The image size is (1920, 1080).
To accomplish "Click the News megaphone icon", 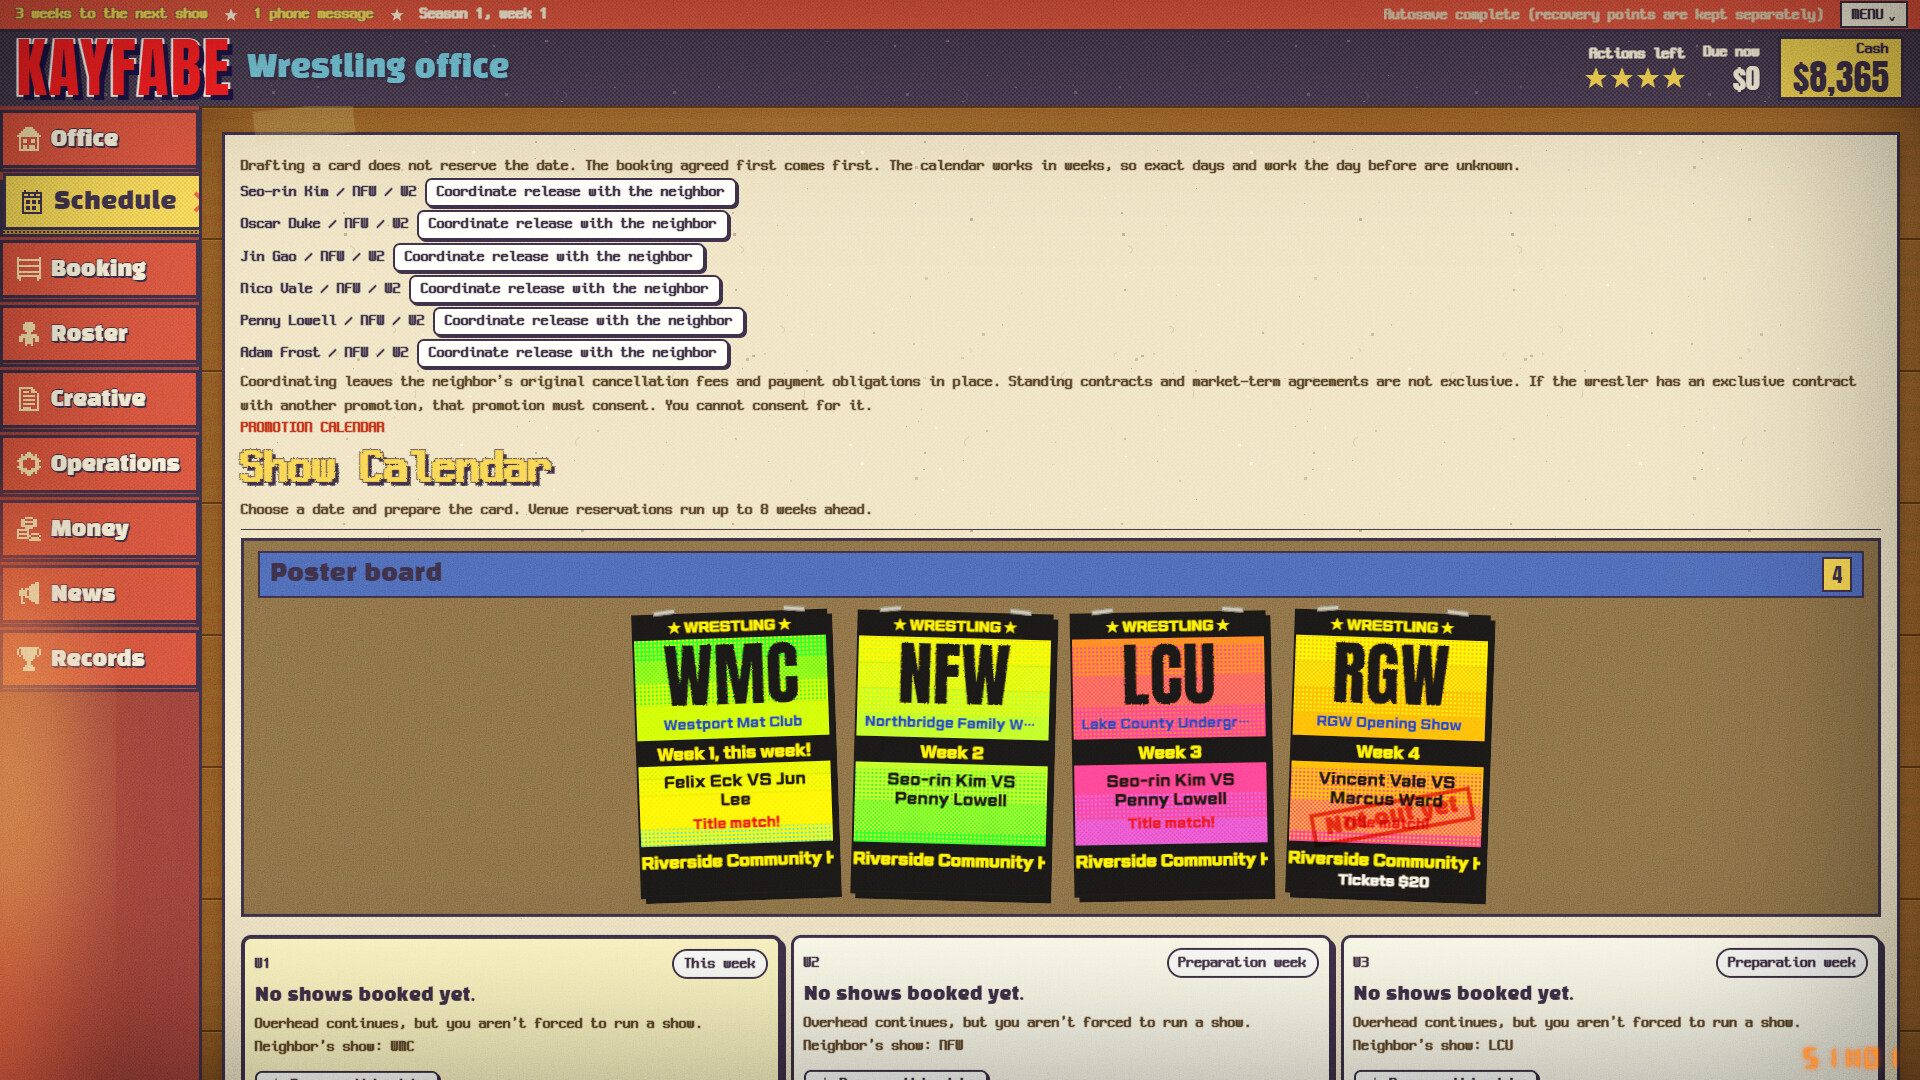I will coord(29,594).
